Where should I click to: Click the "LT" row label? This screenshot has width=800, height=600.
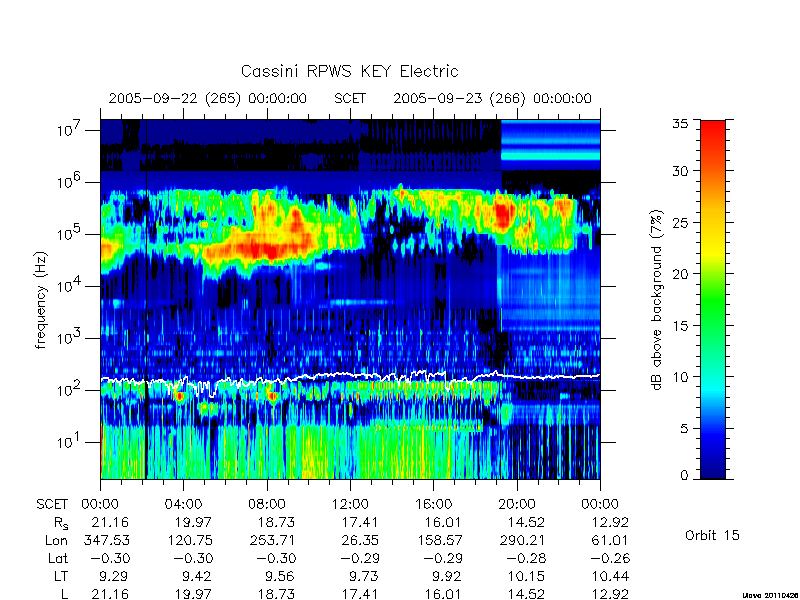[61, 577]
